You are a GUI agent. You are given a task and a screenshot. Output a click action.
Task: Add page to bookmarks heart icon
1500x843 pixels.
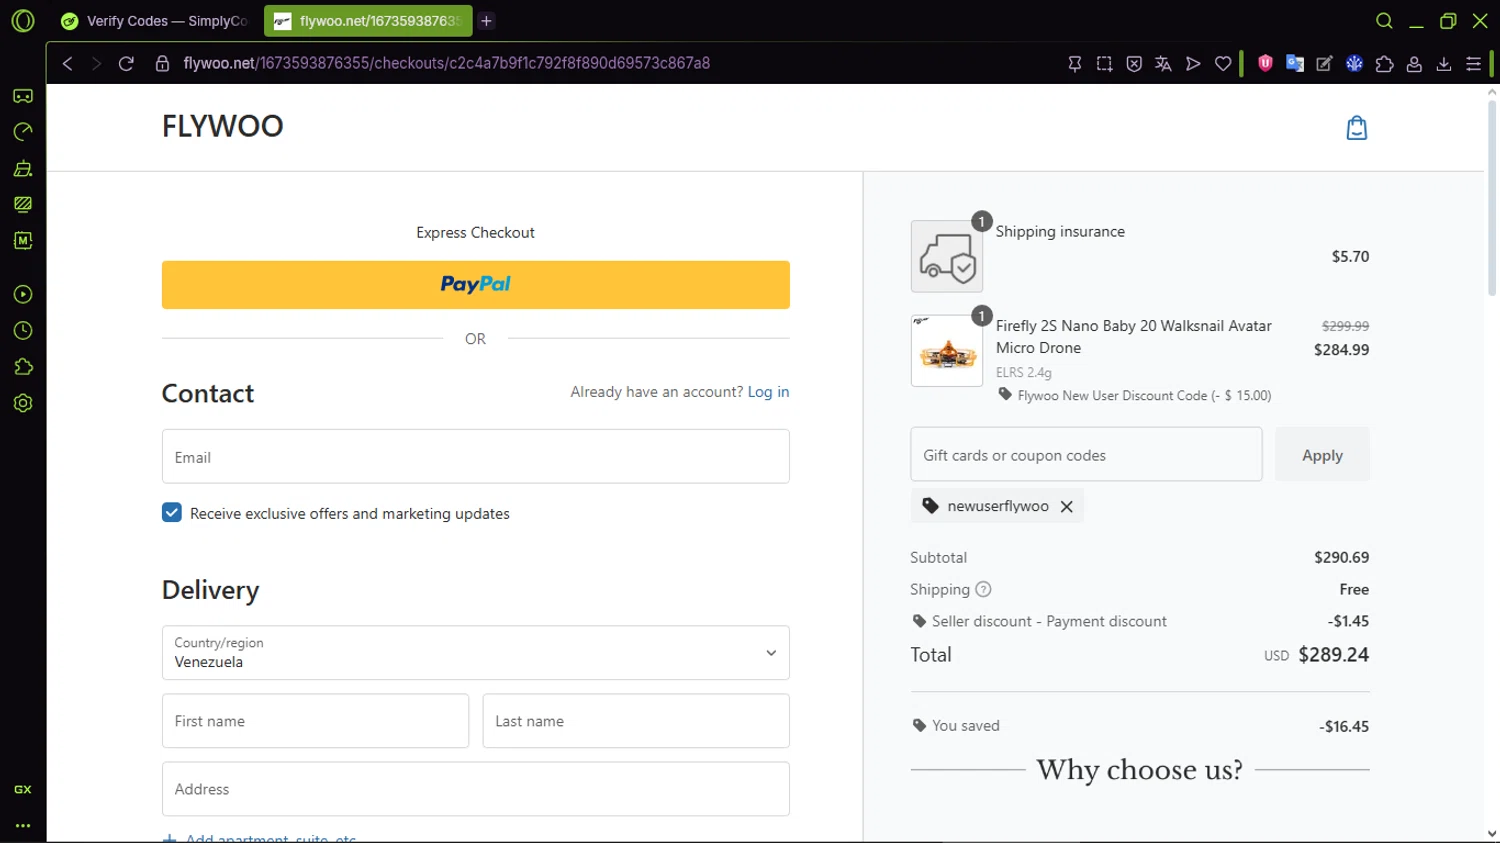pyautogui.click(x=1223, y=63)
